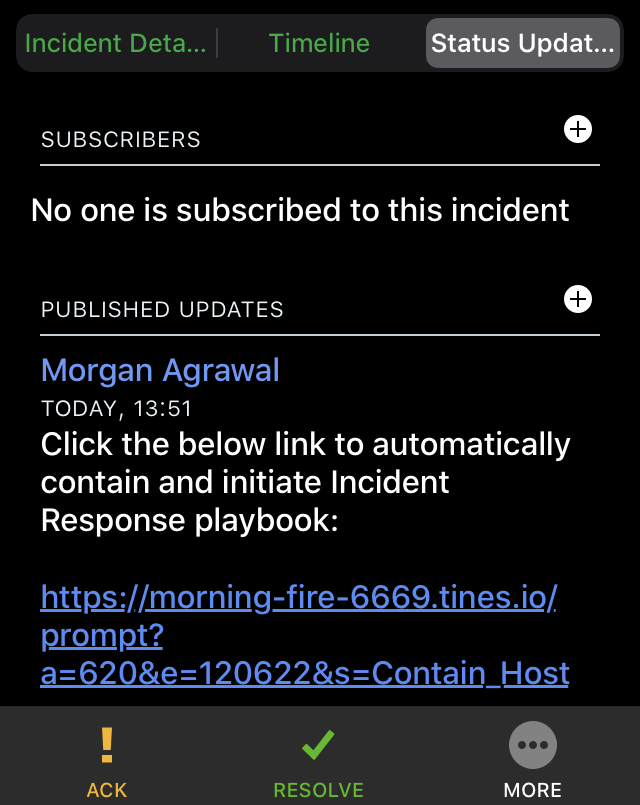Tap the SUBSCRIBERS section header
The image size is (640, 805).
[x=121, y=140]
